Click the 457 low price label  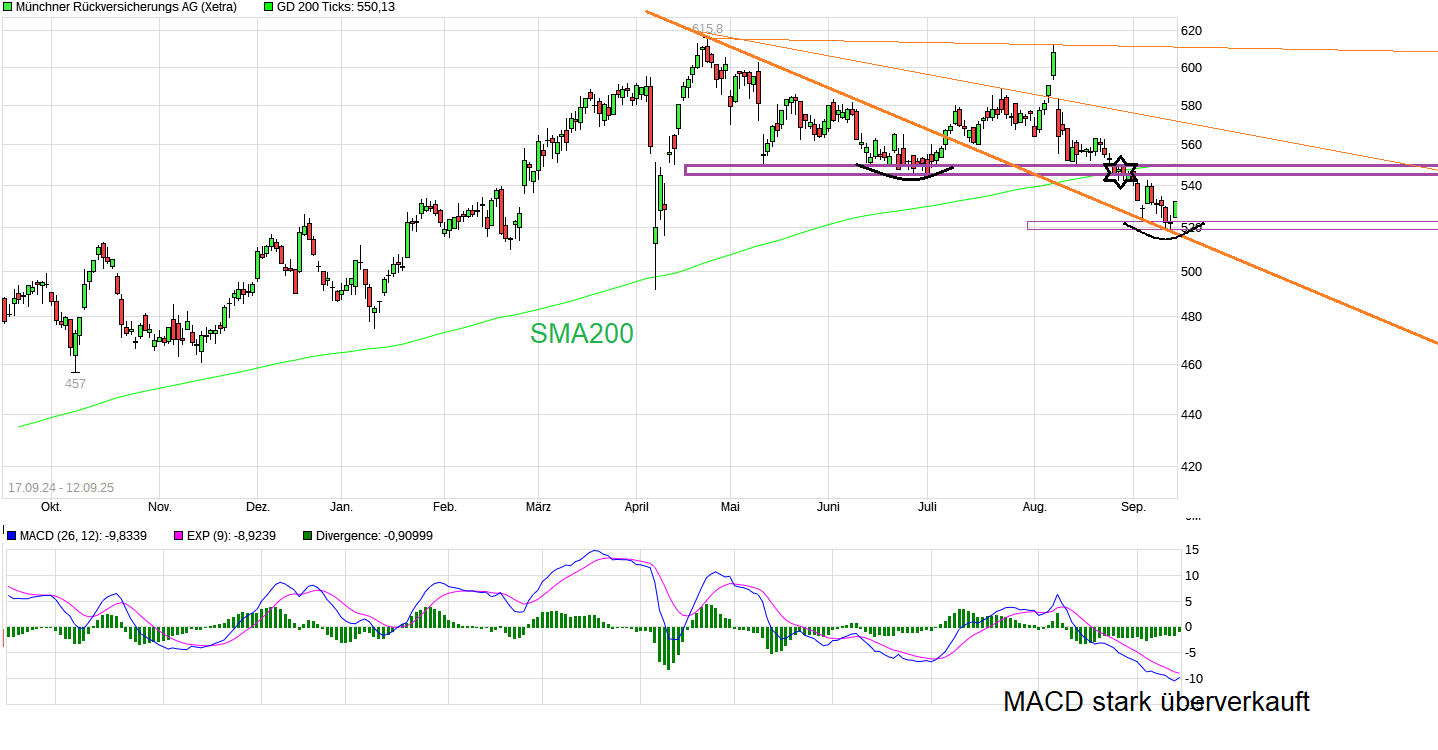[x=75, y=383]
